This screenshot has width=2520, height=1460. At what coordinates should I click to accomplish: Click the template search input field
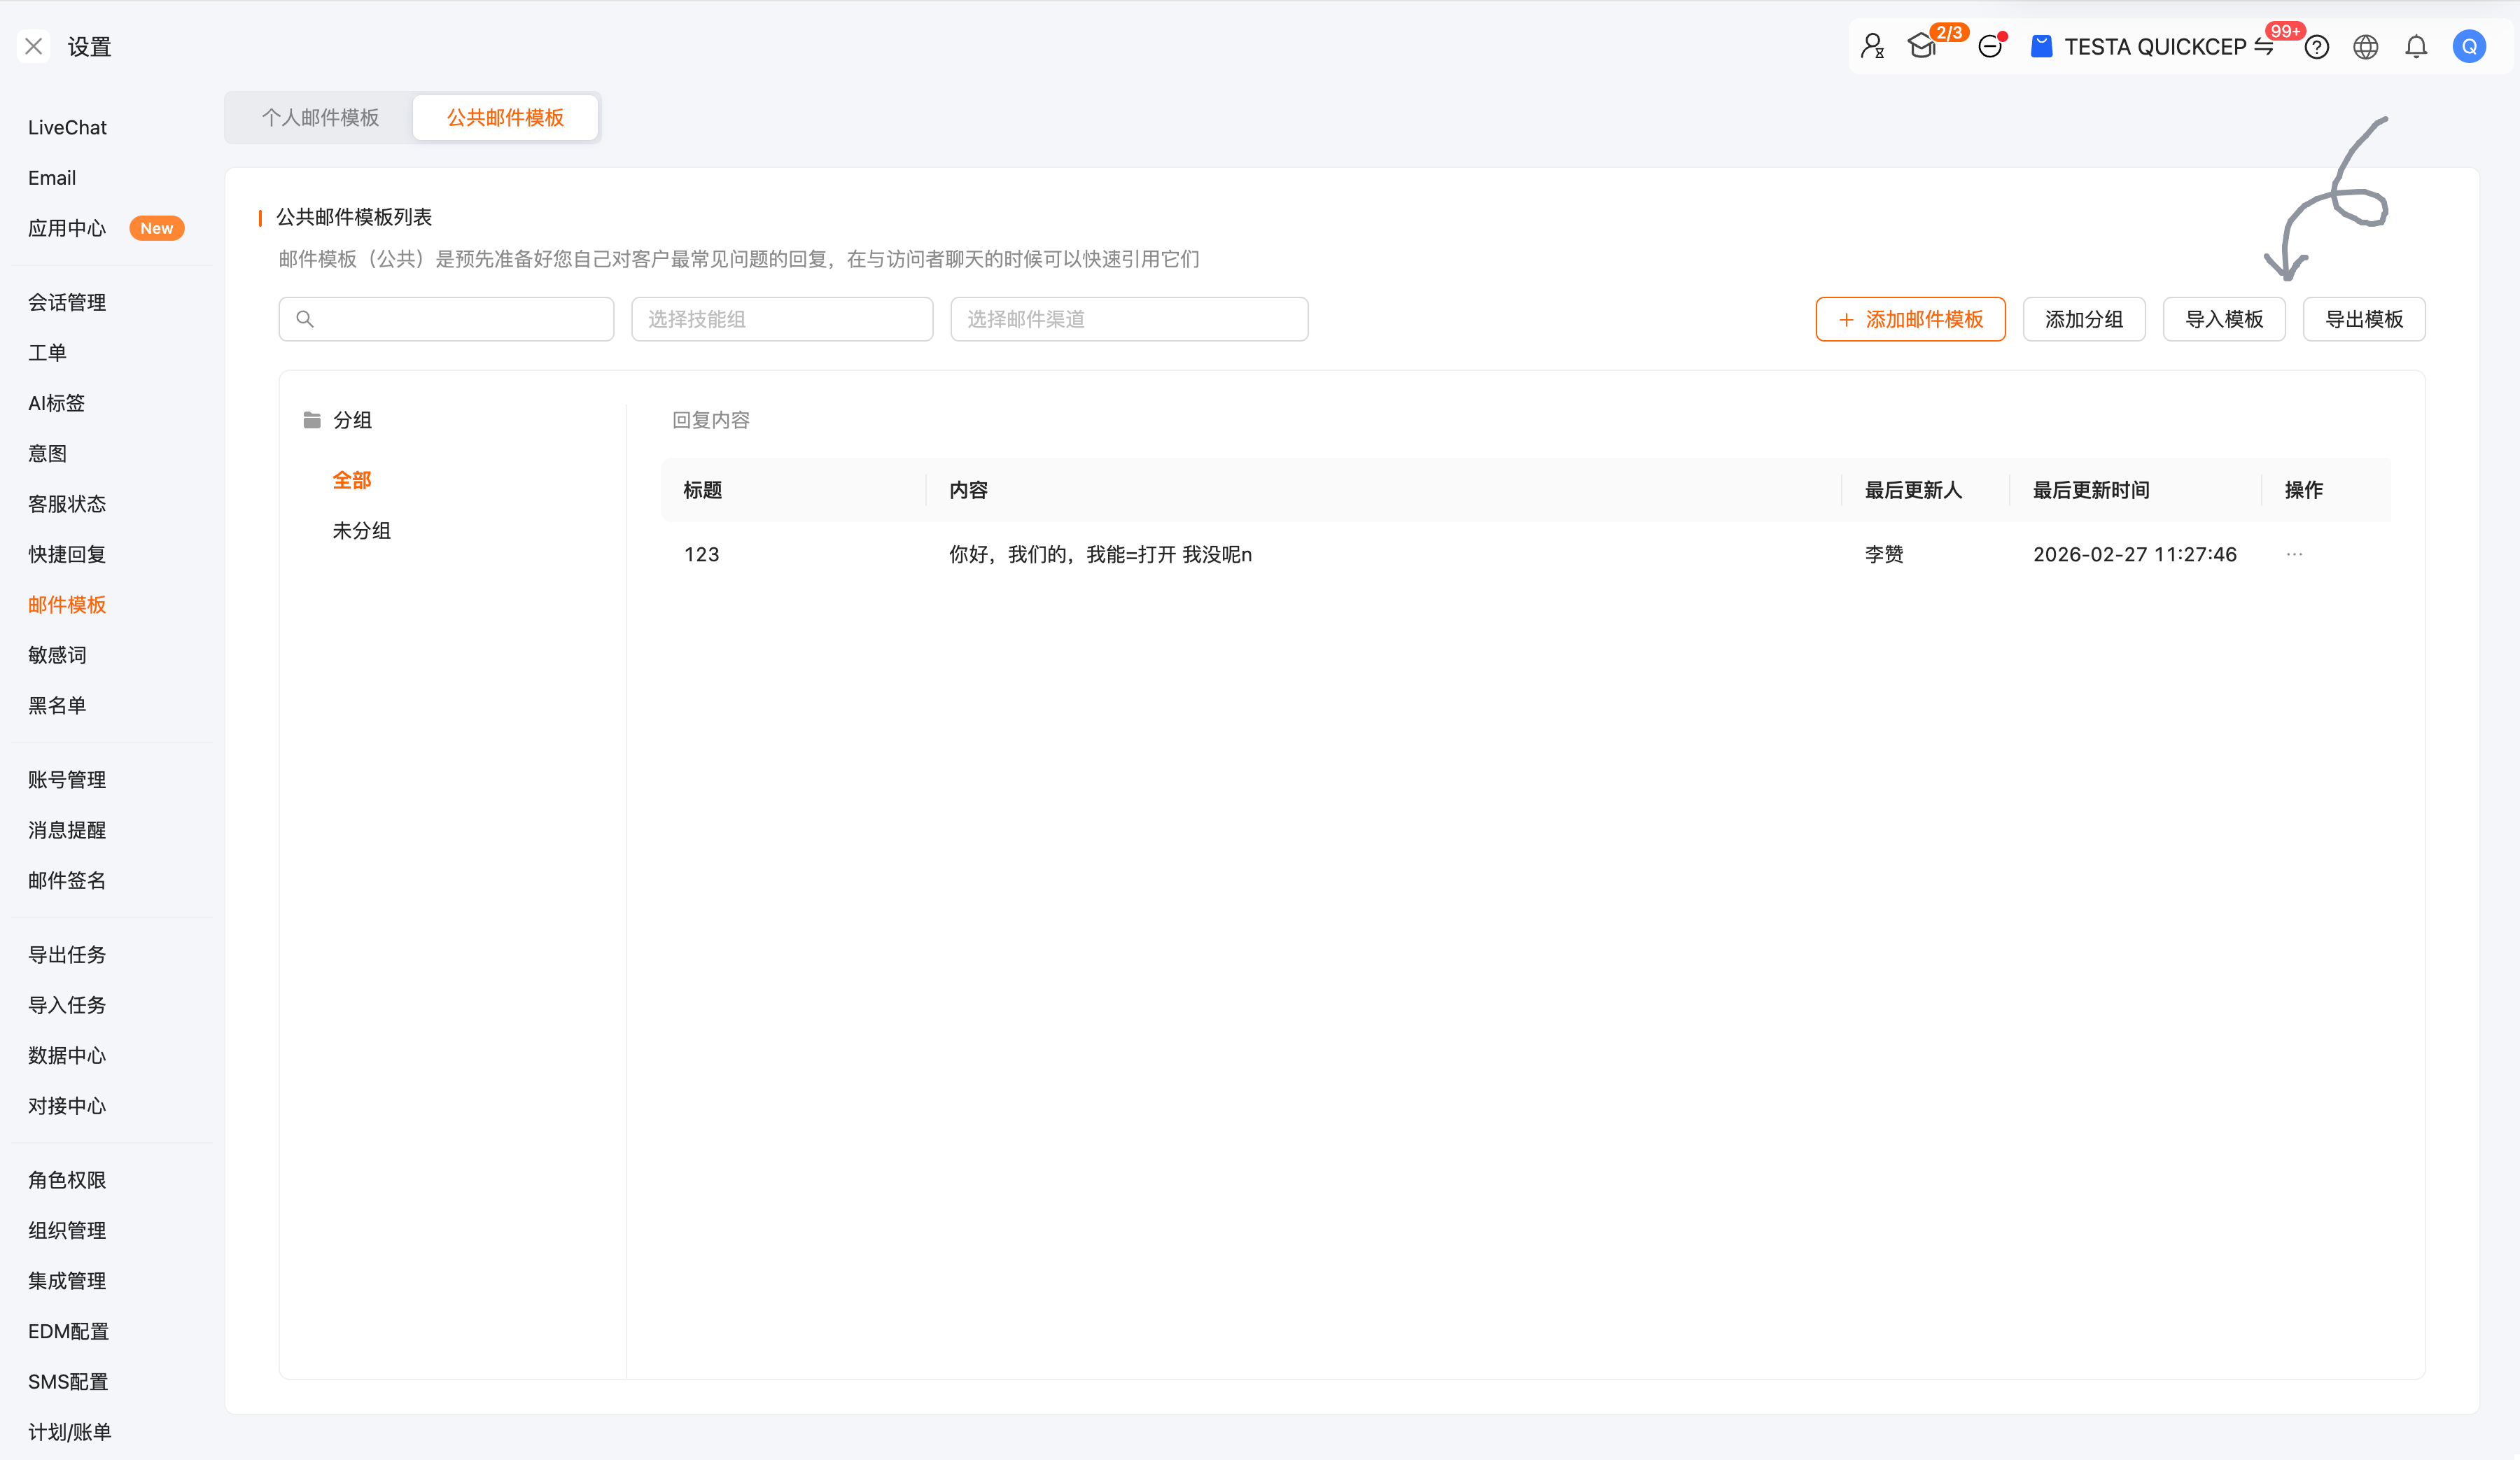coord(460,319)
